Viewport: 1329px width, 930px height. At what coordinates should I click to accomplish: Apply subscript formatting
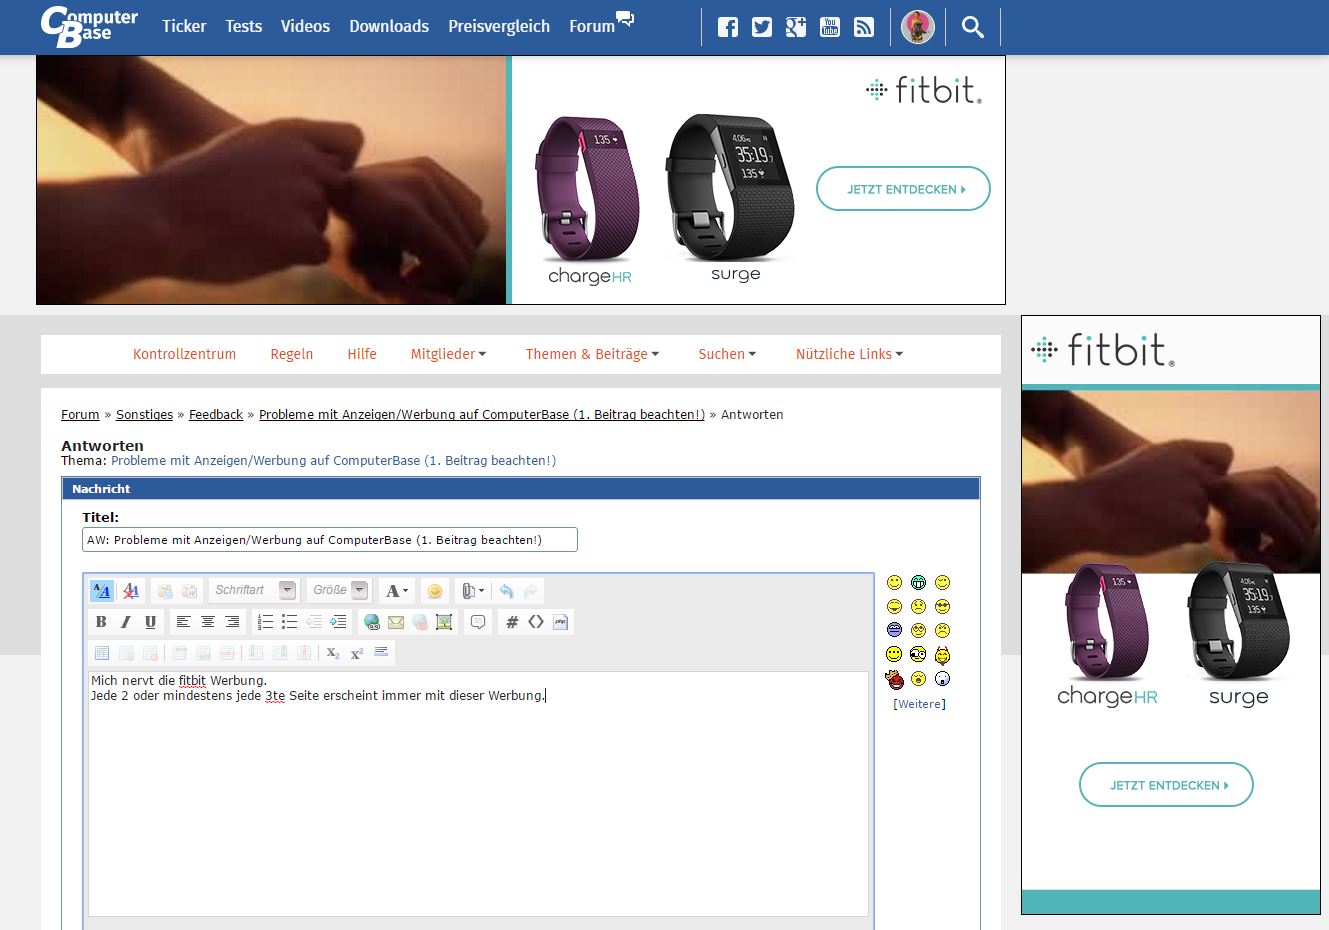coord(333,653)
